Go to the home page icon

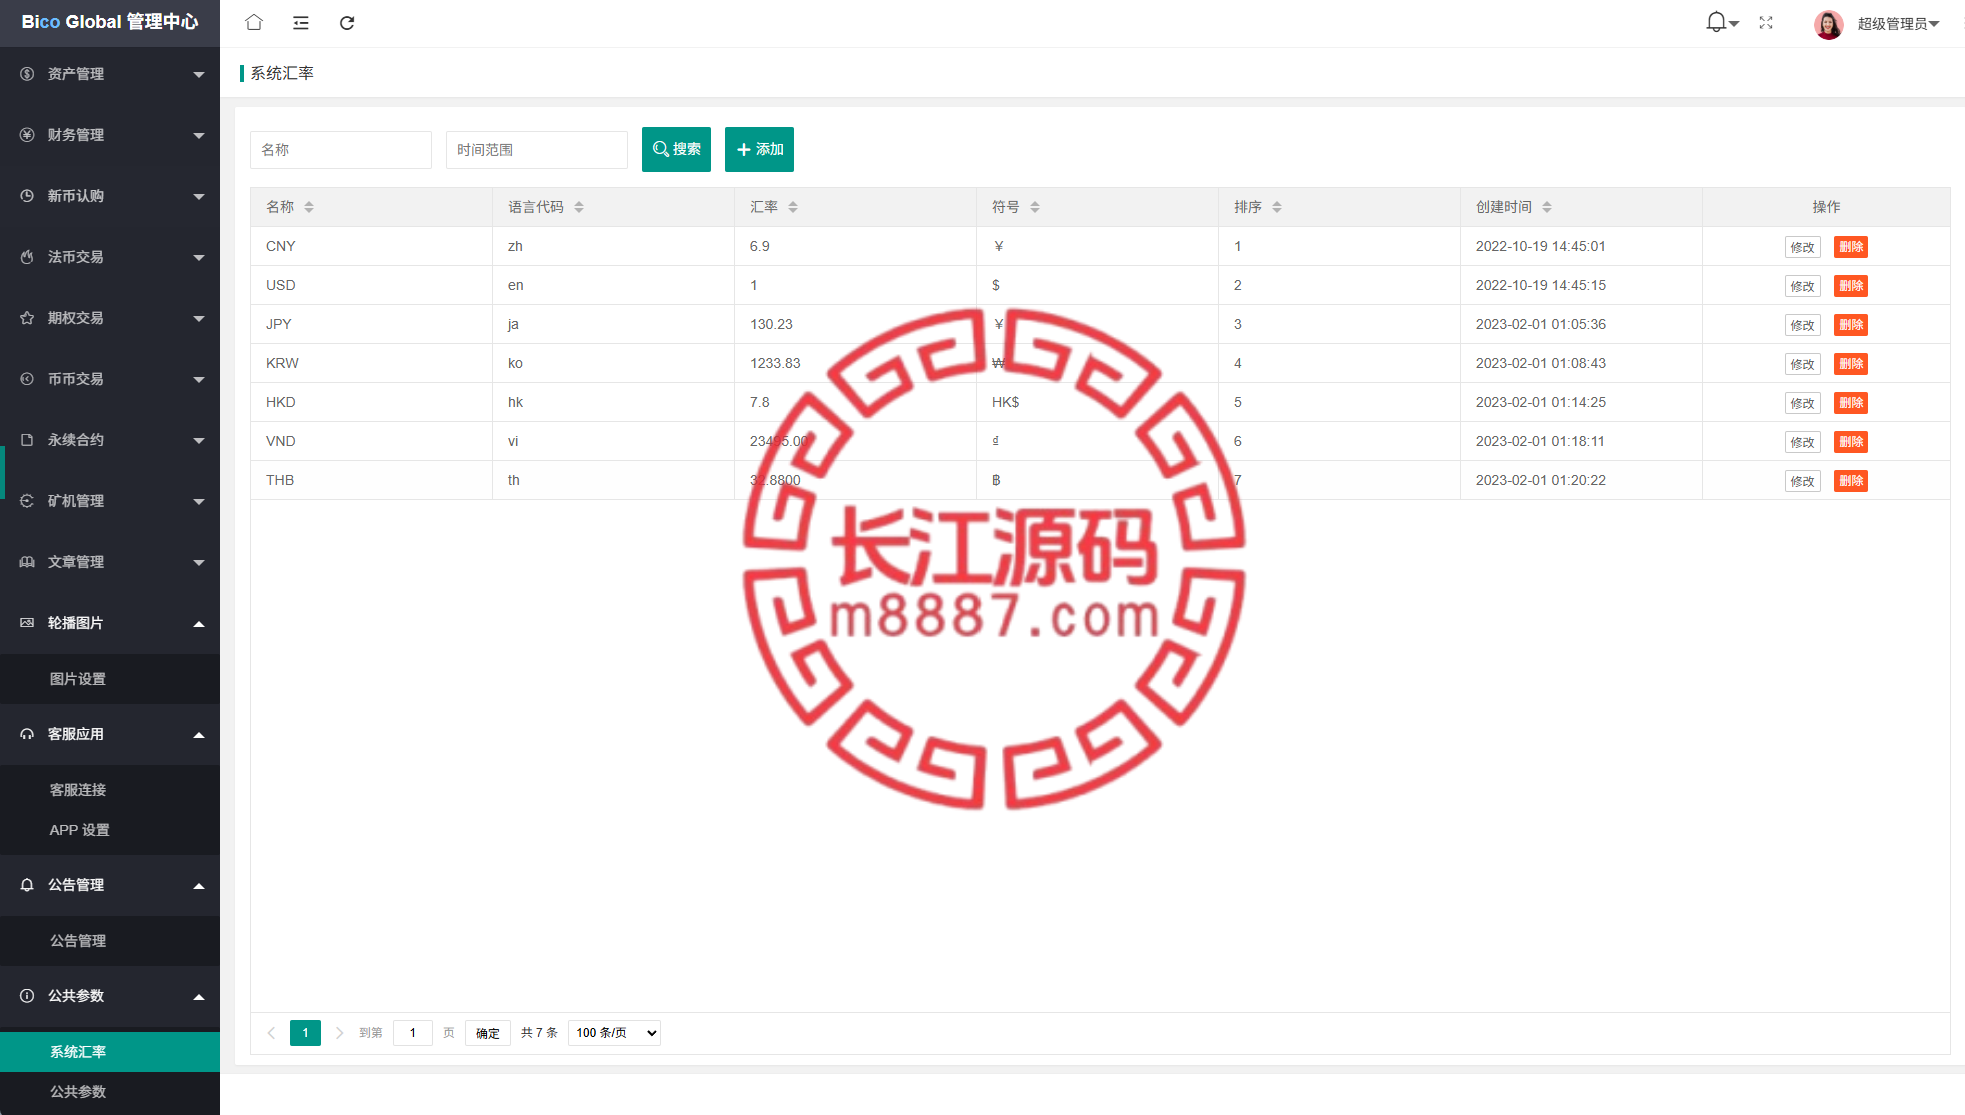click(x=254, y=22)
